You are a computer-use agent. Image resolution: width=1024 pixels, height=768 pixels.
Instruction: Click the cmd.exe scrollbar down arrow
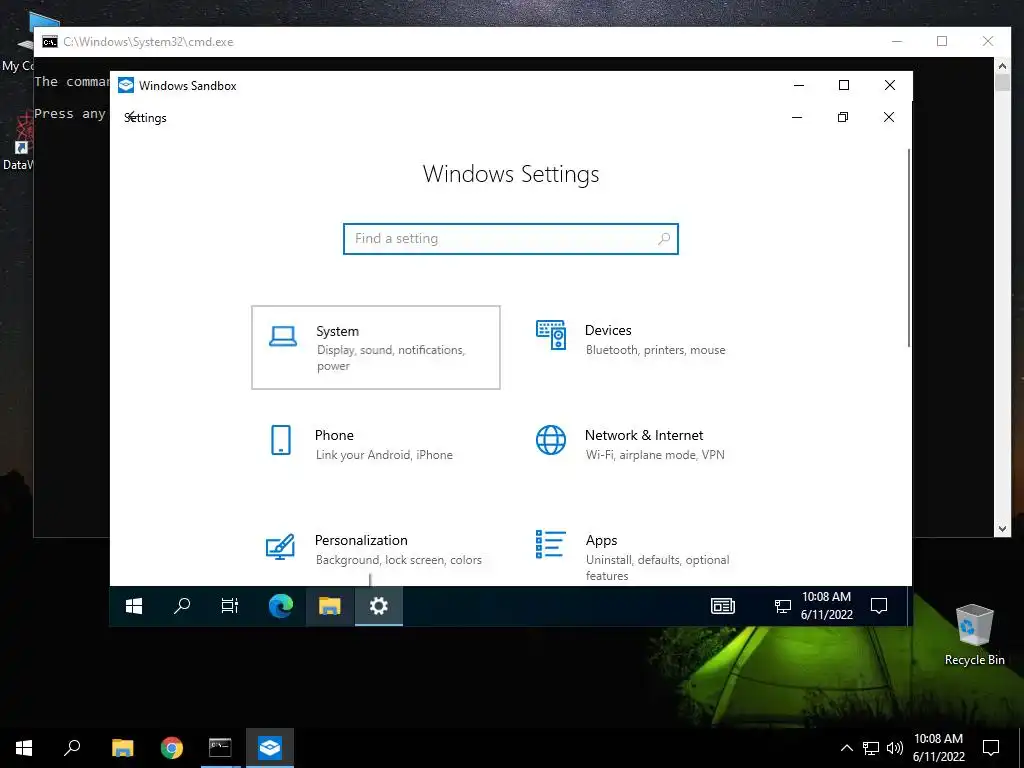tap(1002, 529)
